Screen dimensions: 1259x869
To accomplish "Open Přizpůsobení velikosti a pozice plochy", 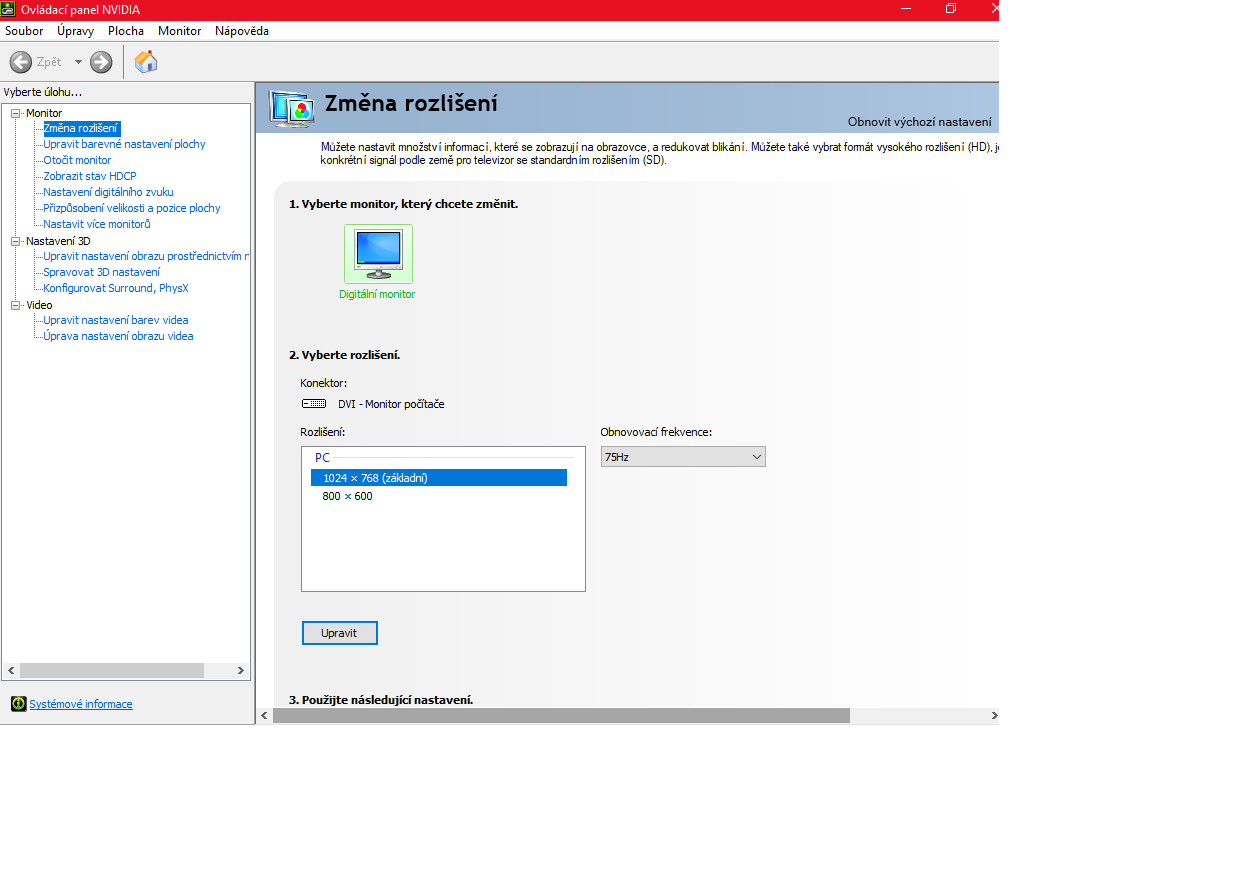I will click(x=132, y=208).
